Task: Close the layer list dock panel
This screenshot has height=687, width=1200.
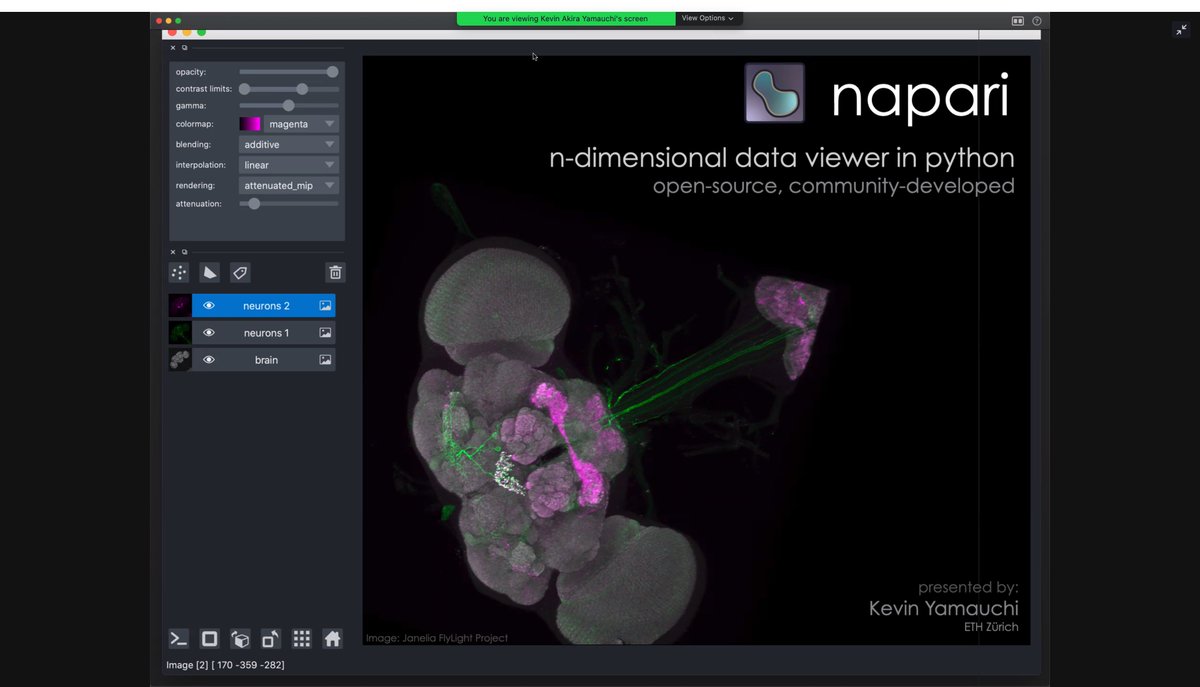Action: click(172, 252)
